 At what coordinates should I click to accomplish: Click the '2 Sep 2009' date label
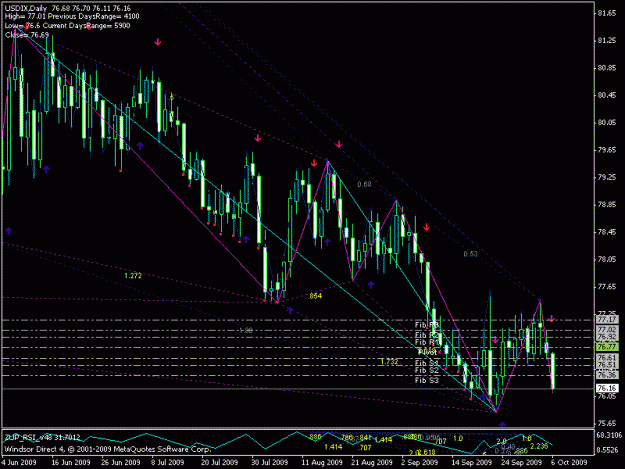tap(419, 462)
